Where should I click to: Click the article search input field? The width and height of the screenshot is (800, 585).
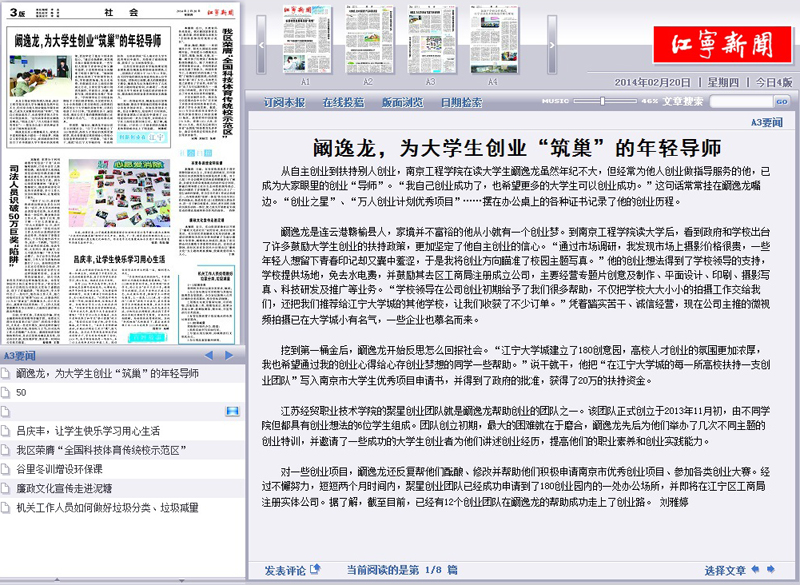740,101
